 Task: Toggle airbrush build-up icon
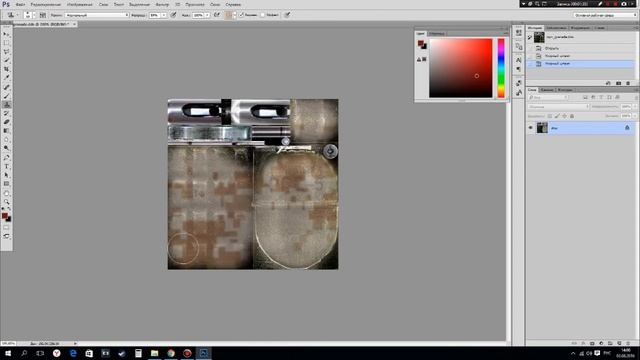pyautogui.click(x=217, y=15)
